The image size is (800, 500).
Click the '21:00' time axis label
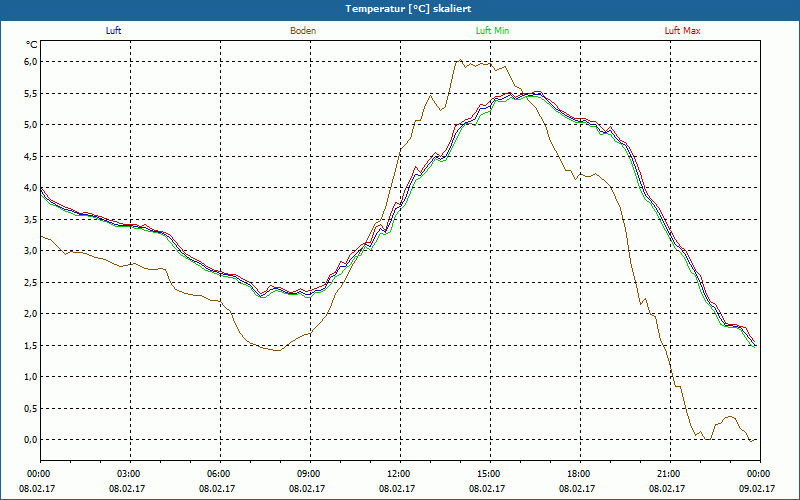tap(670, 474)
